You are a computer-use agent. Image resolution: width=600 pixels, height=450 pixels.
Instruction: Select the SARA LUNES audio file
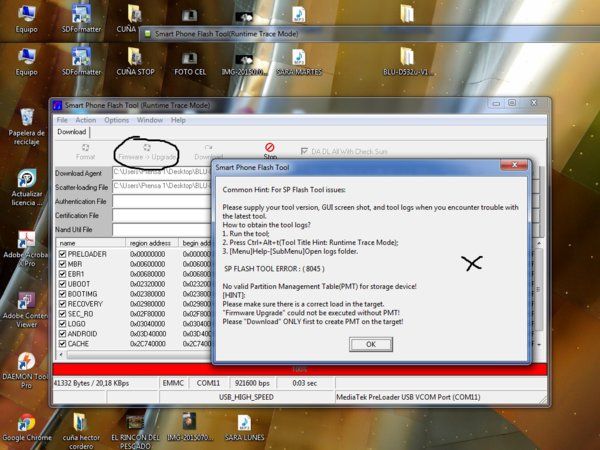tap(244, 428)
